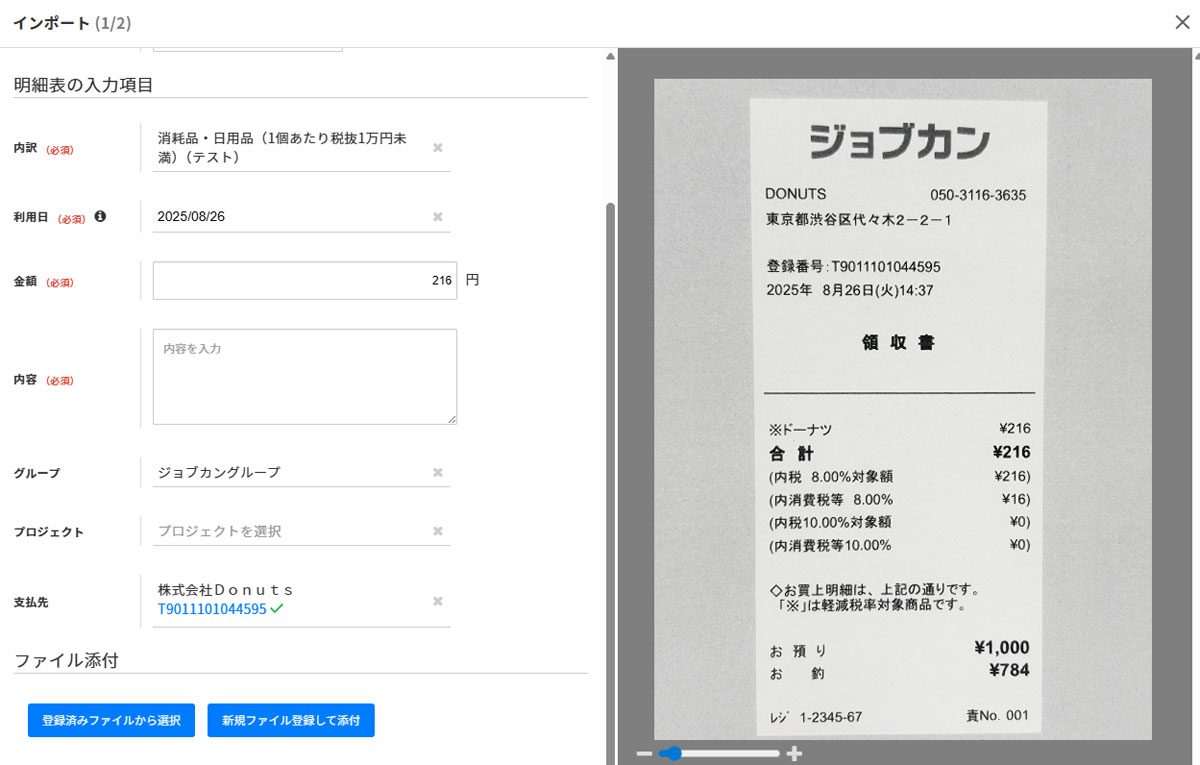Focus the 内容を入力 text area
1200x765 pixels.
coord(305,377)
